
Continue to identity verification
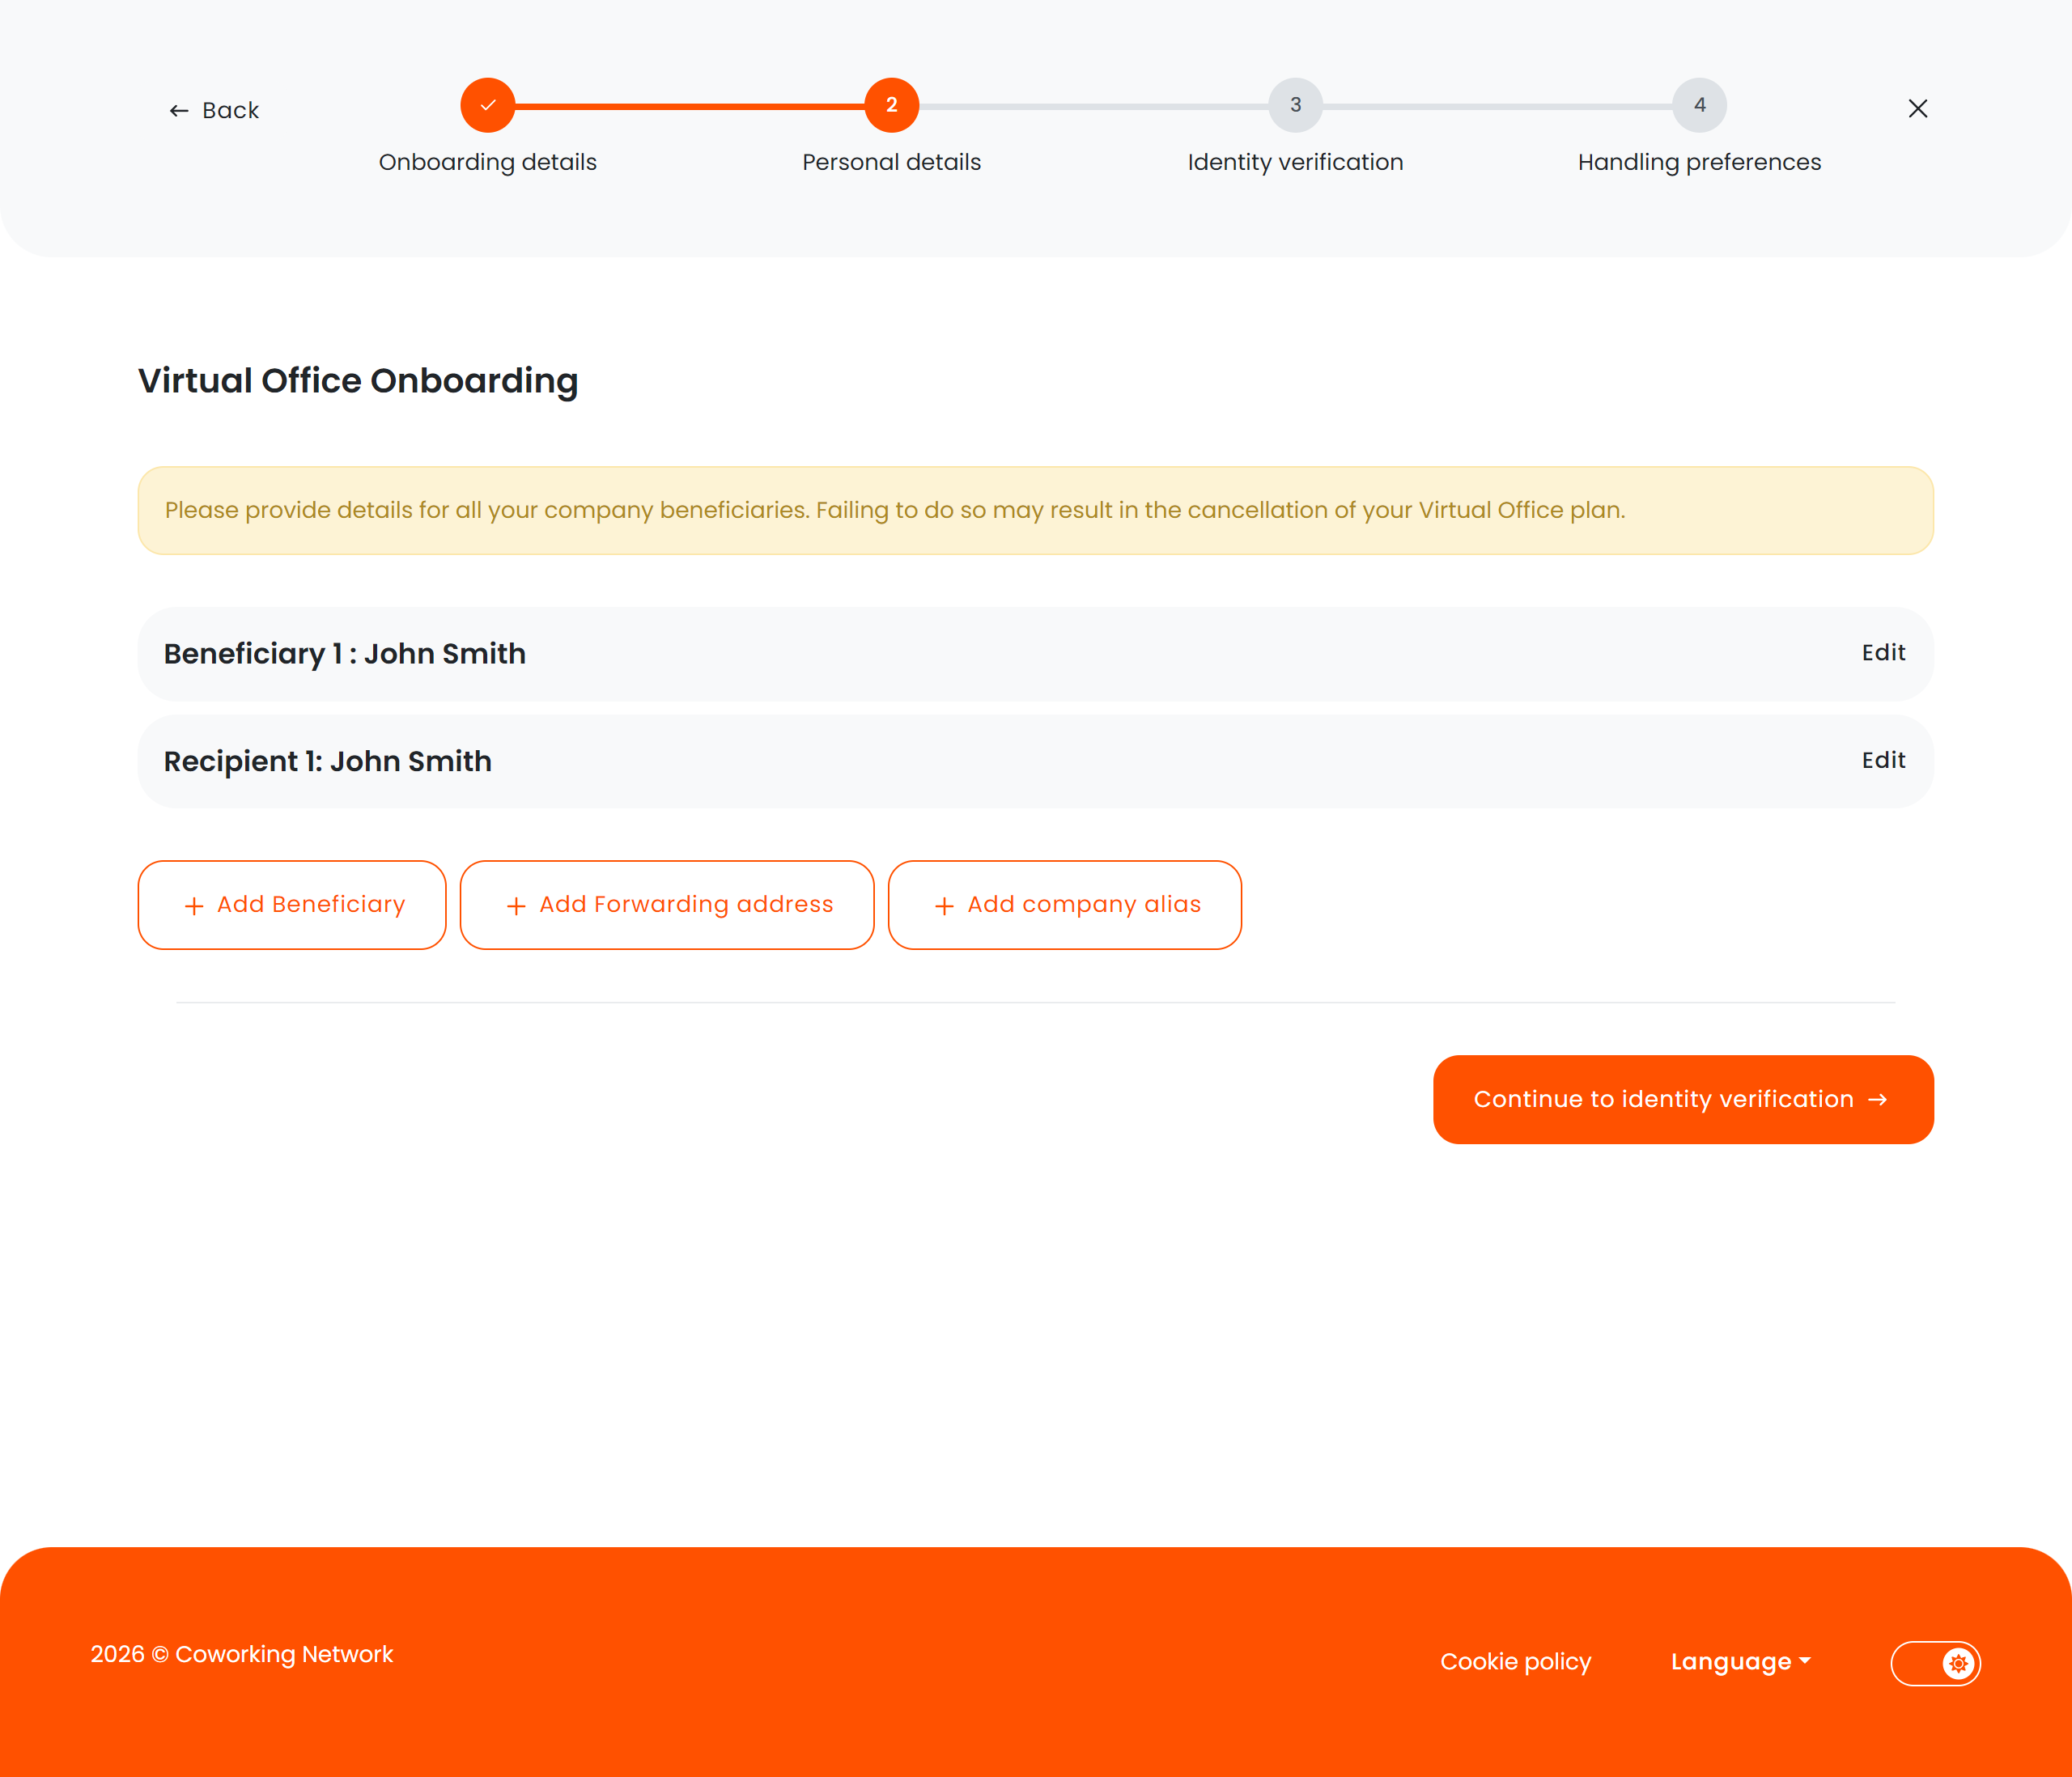1683,1099
